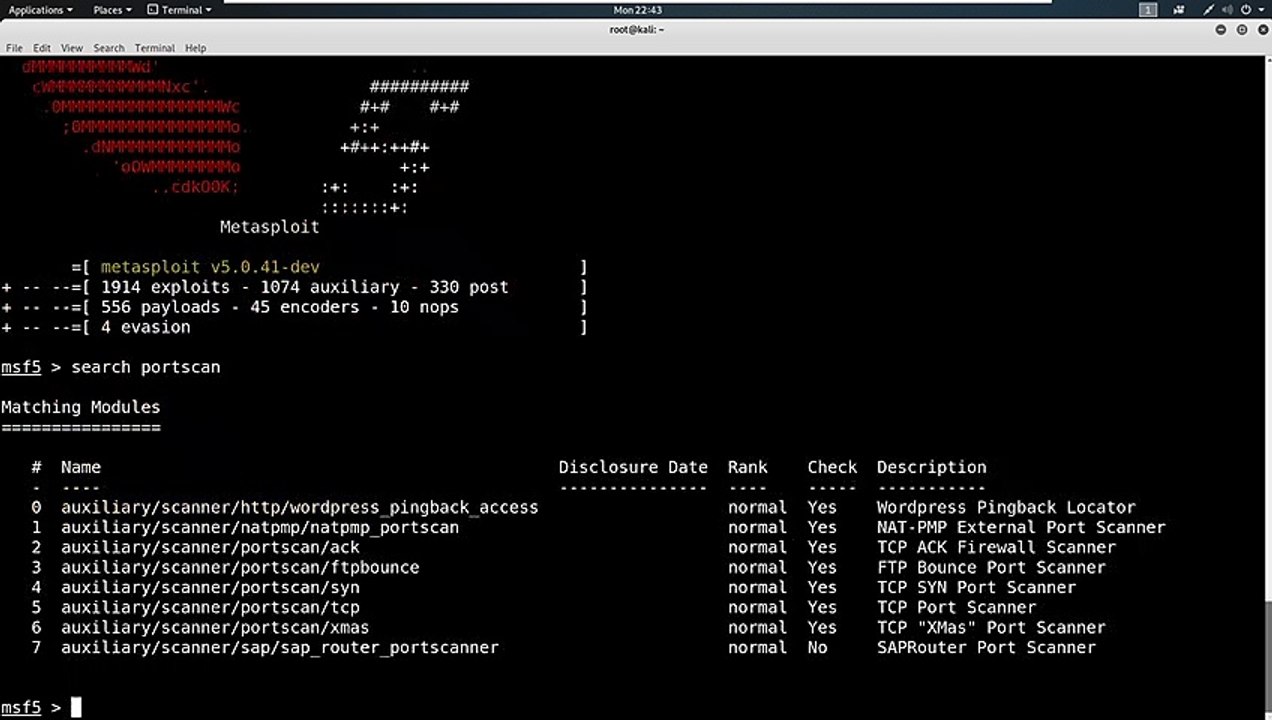Click the power icon in top bar
Screen dimensions: 1272x720
point(1247,10)
